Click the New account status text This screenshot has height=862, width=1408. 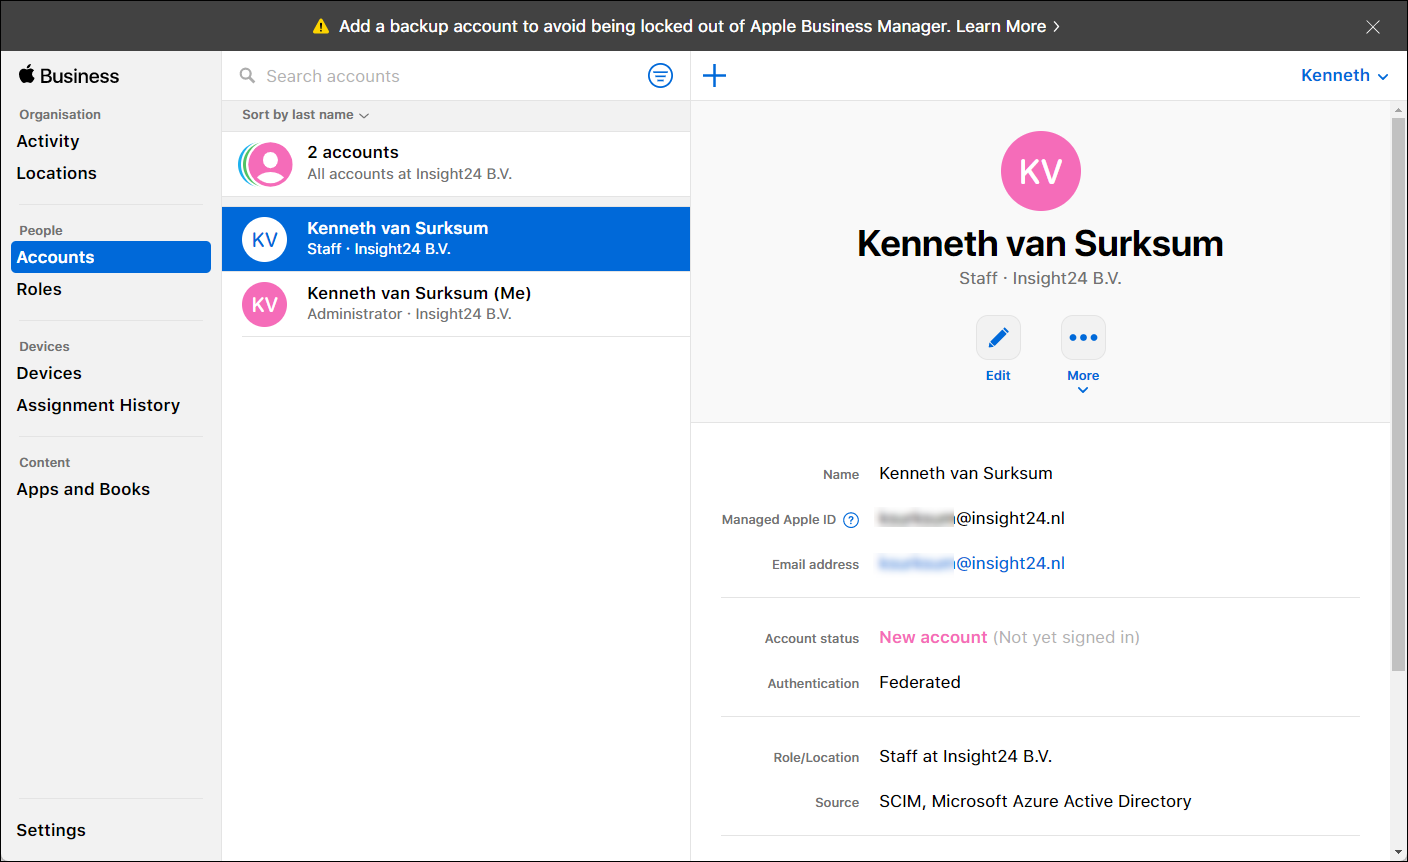coord(933,638)
